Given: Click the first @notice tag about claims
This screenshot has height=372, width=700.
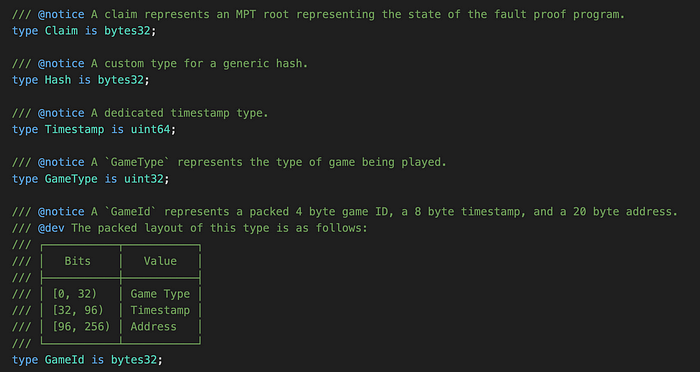Looking at the screenshot, I should (61, 14).
